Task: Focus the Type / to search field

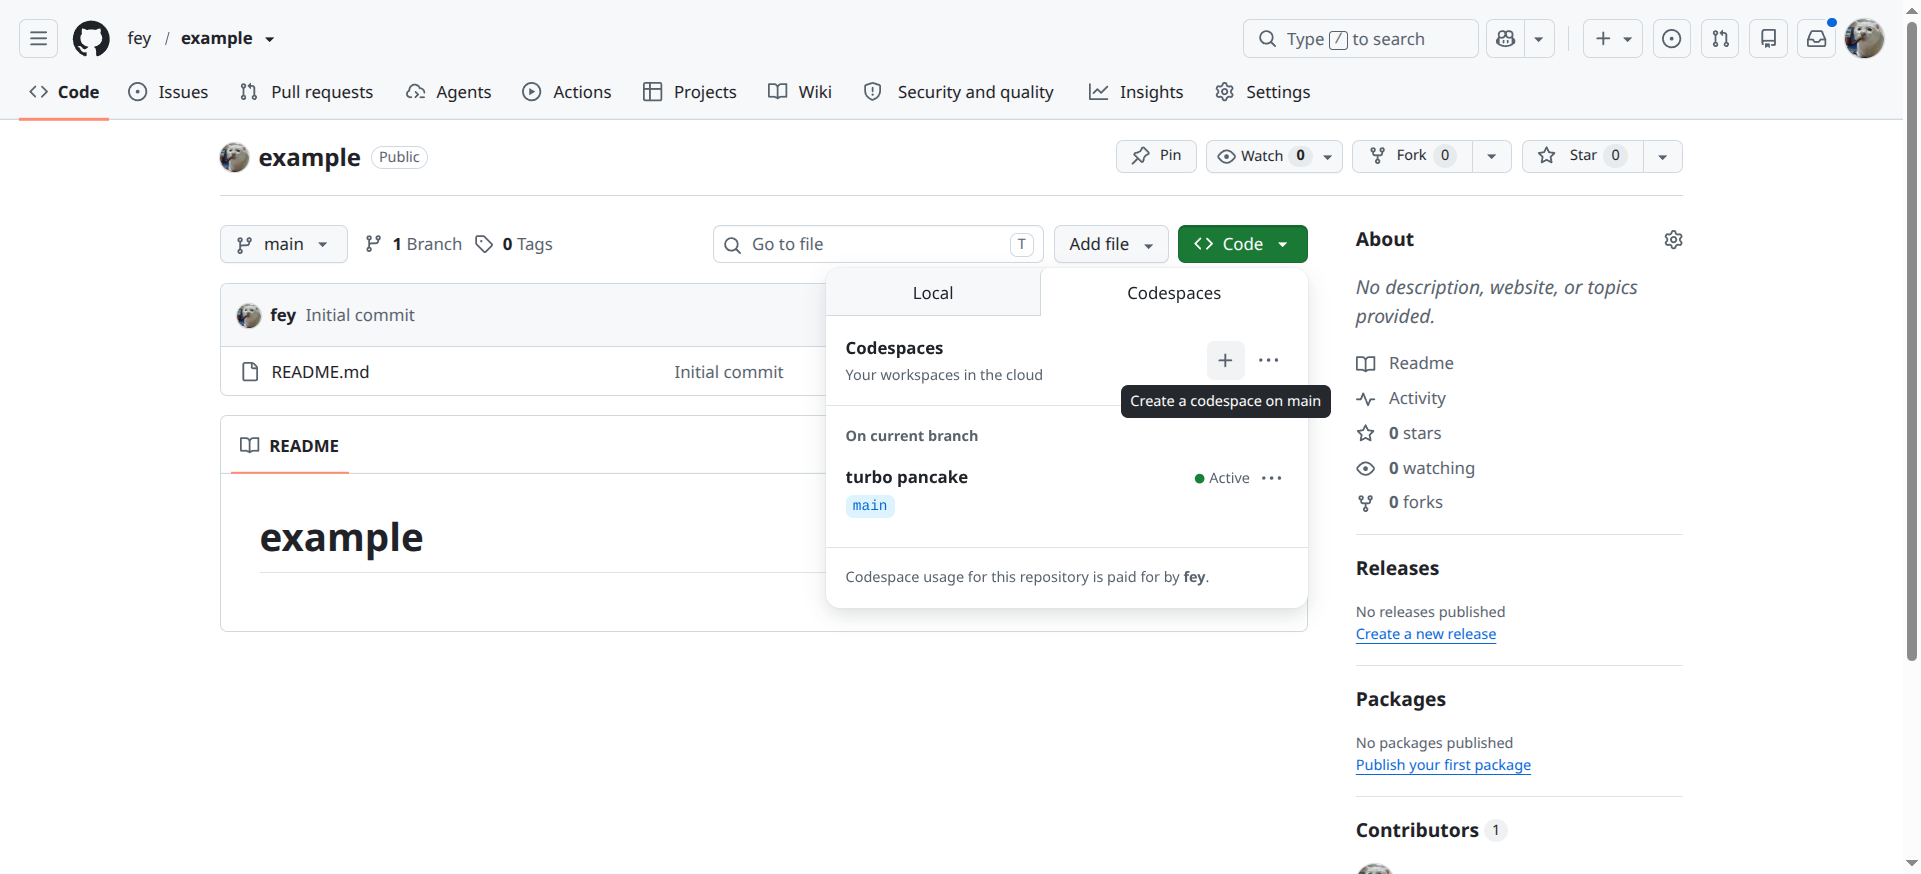Action: (x=1360, y=39)
